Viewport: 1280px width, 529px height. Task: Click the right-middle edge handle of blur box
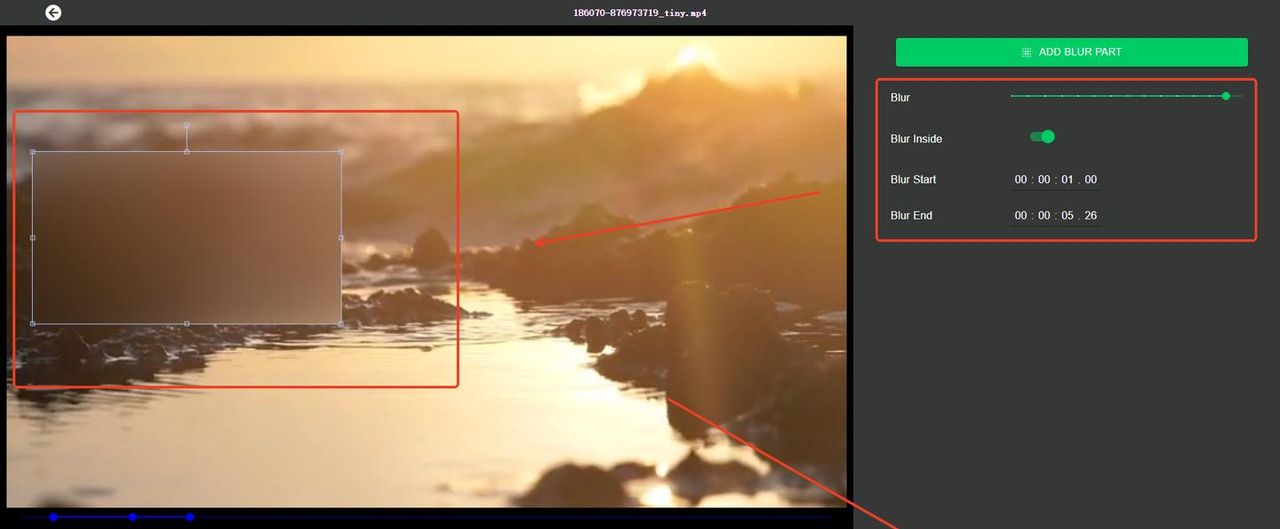tap(341, 238)
